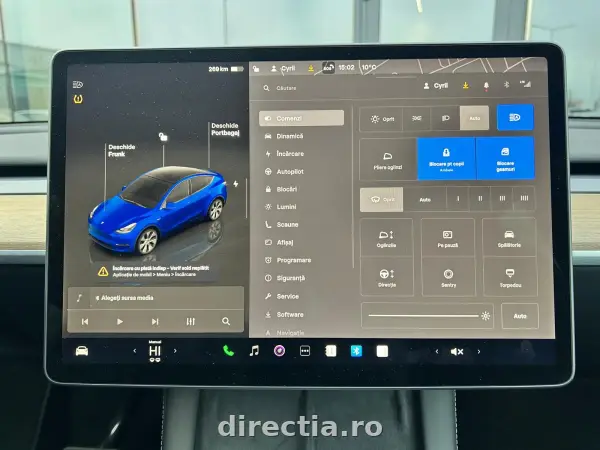This screenshot has width=600, height=450.
Task: Tap the charge port lightning icon
Action: (x=236, y=184)
